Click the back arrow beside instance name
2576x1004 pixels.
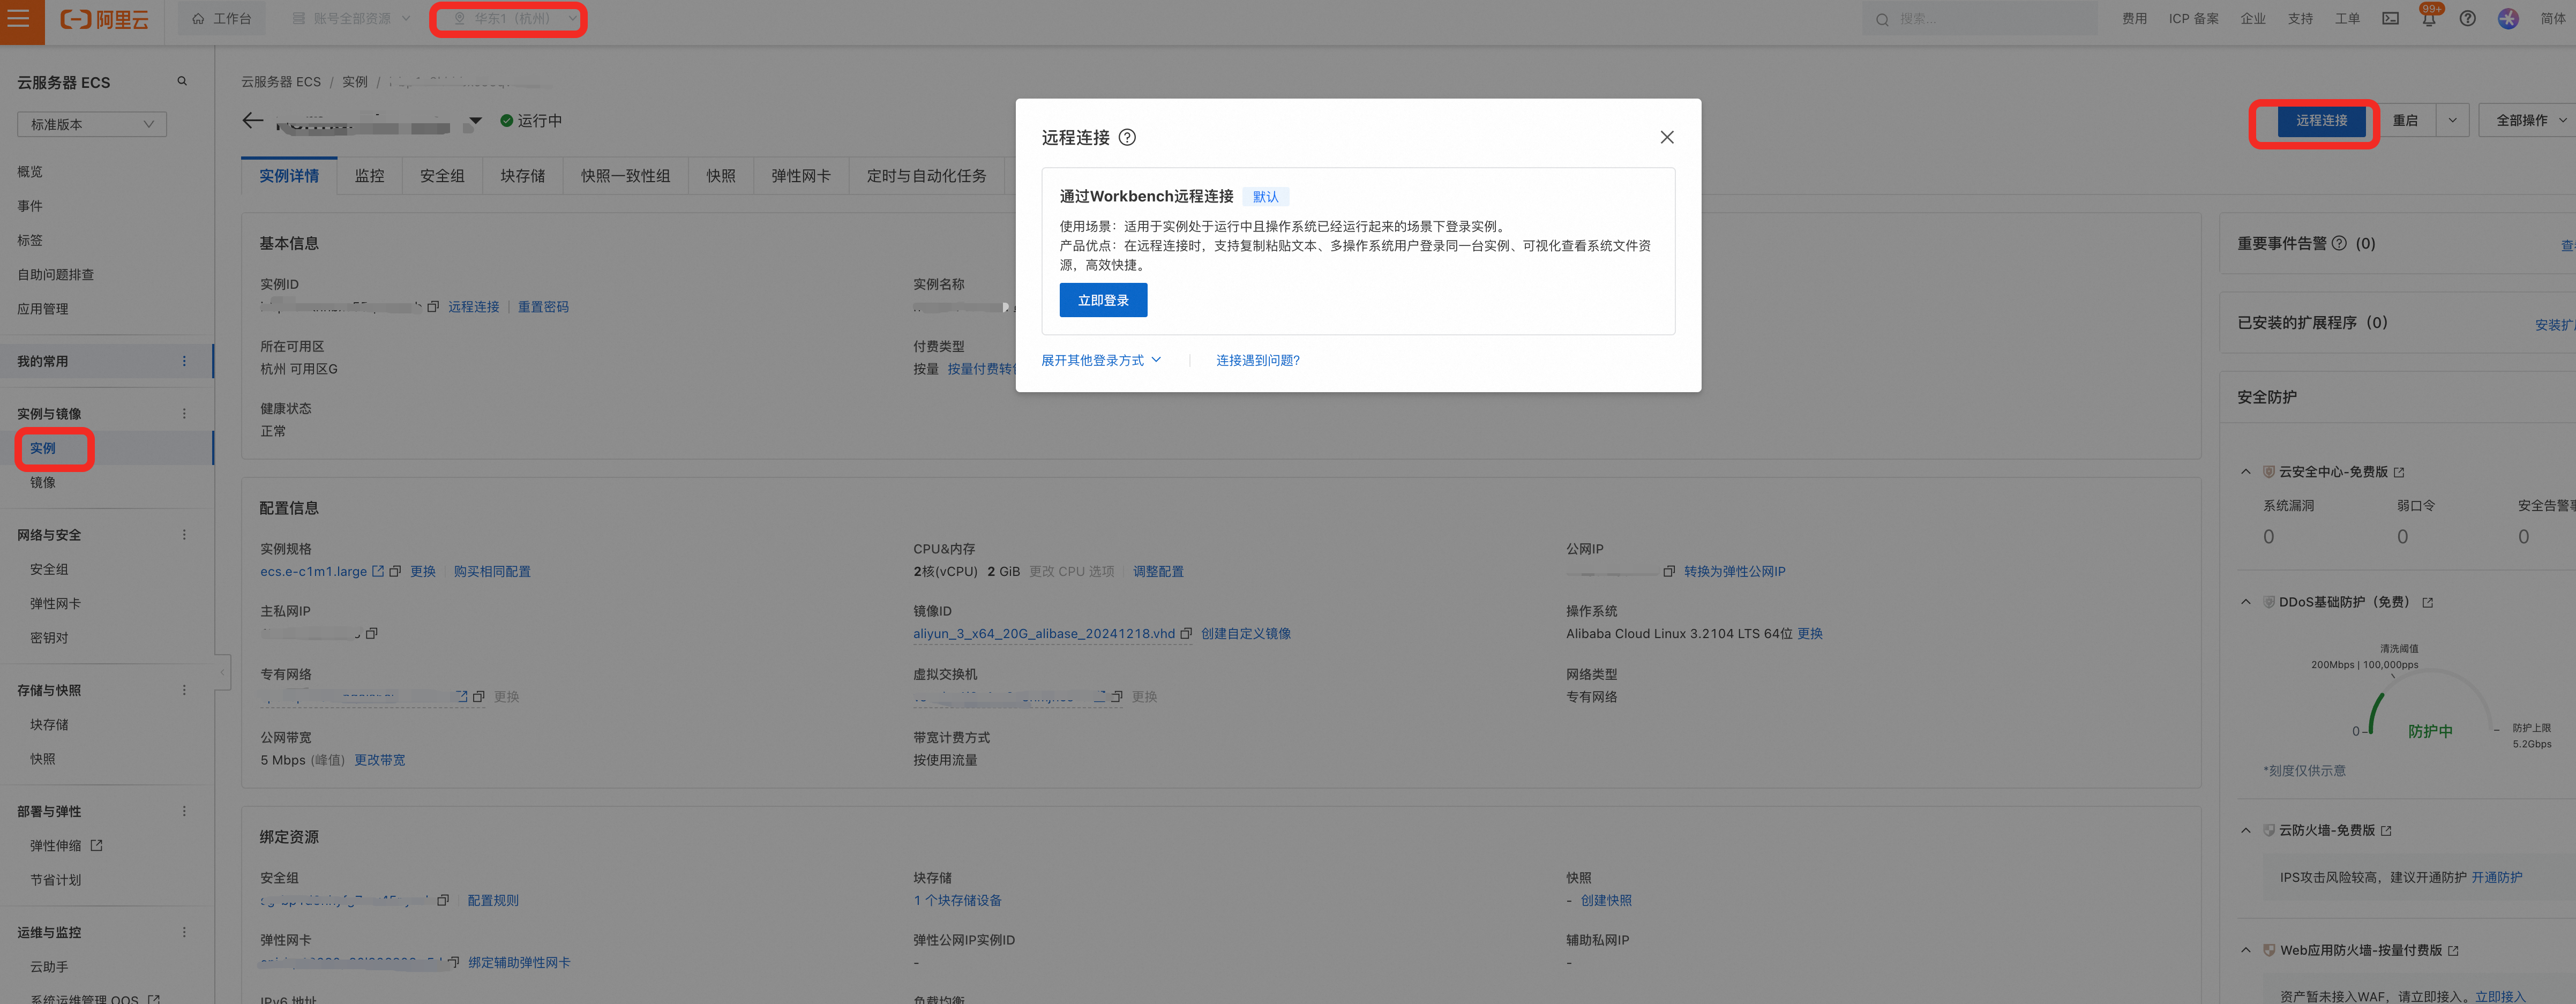pos(253,121)
